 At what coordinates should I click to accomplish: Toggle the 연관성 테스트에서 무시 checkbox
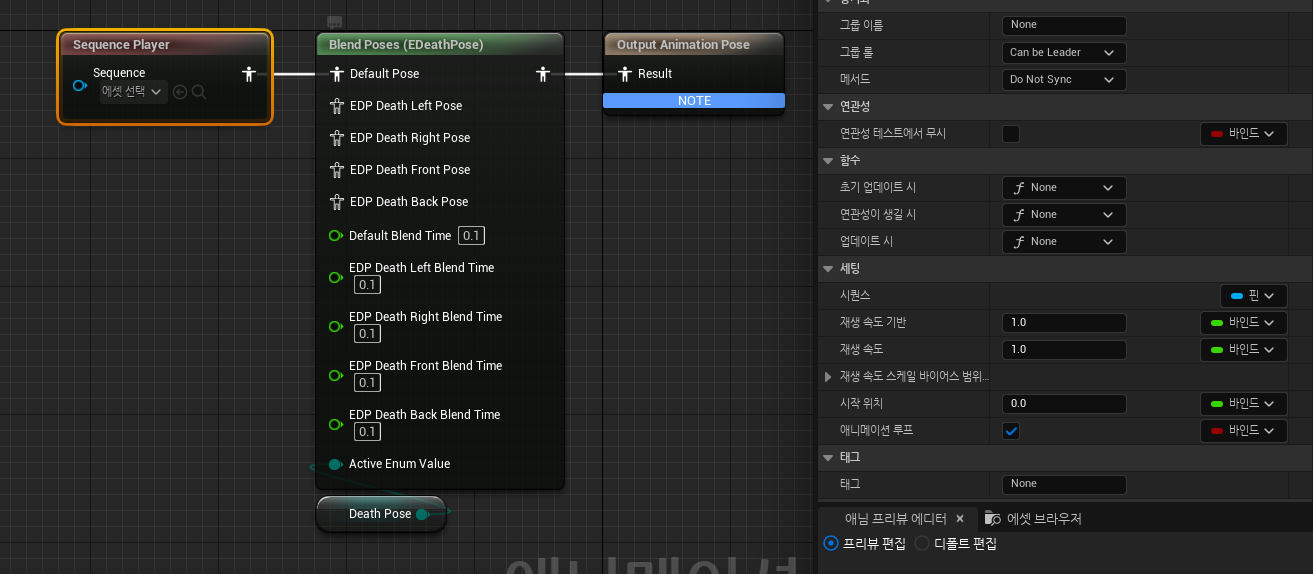pyautogui.click(x=1011, y=133)
